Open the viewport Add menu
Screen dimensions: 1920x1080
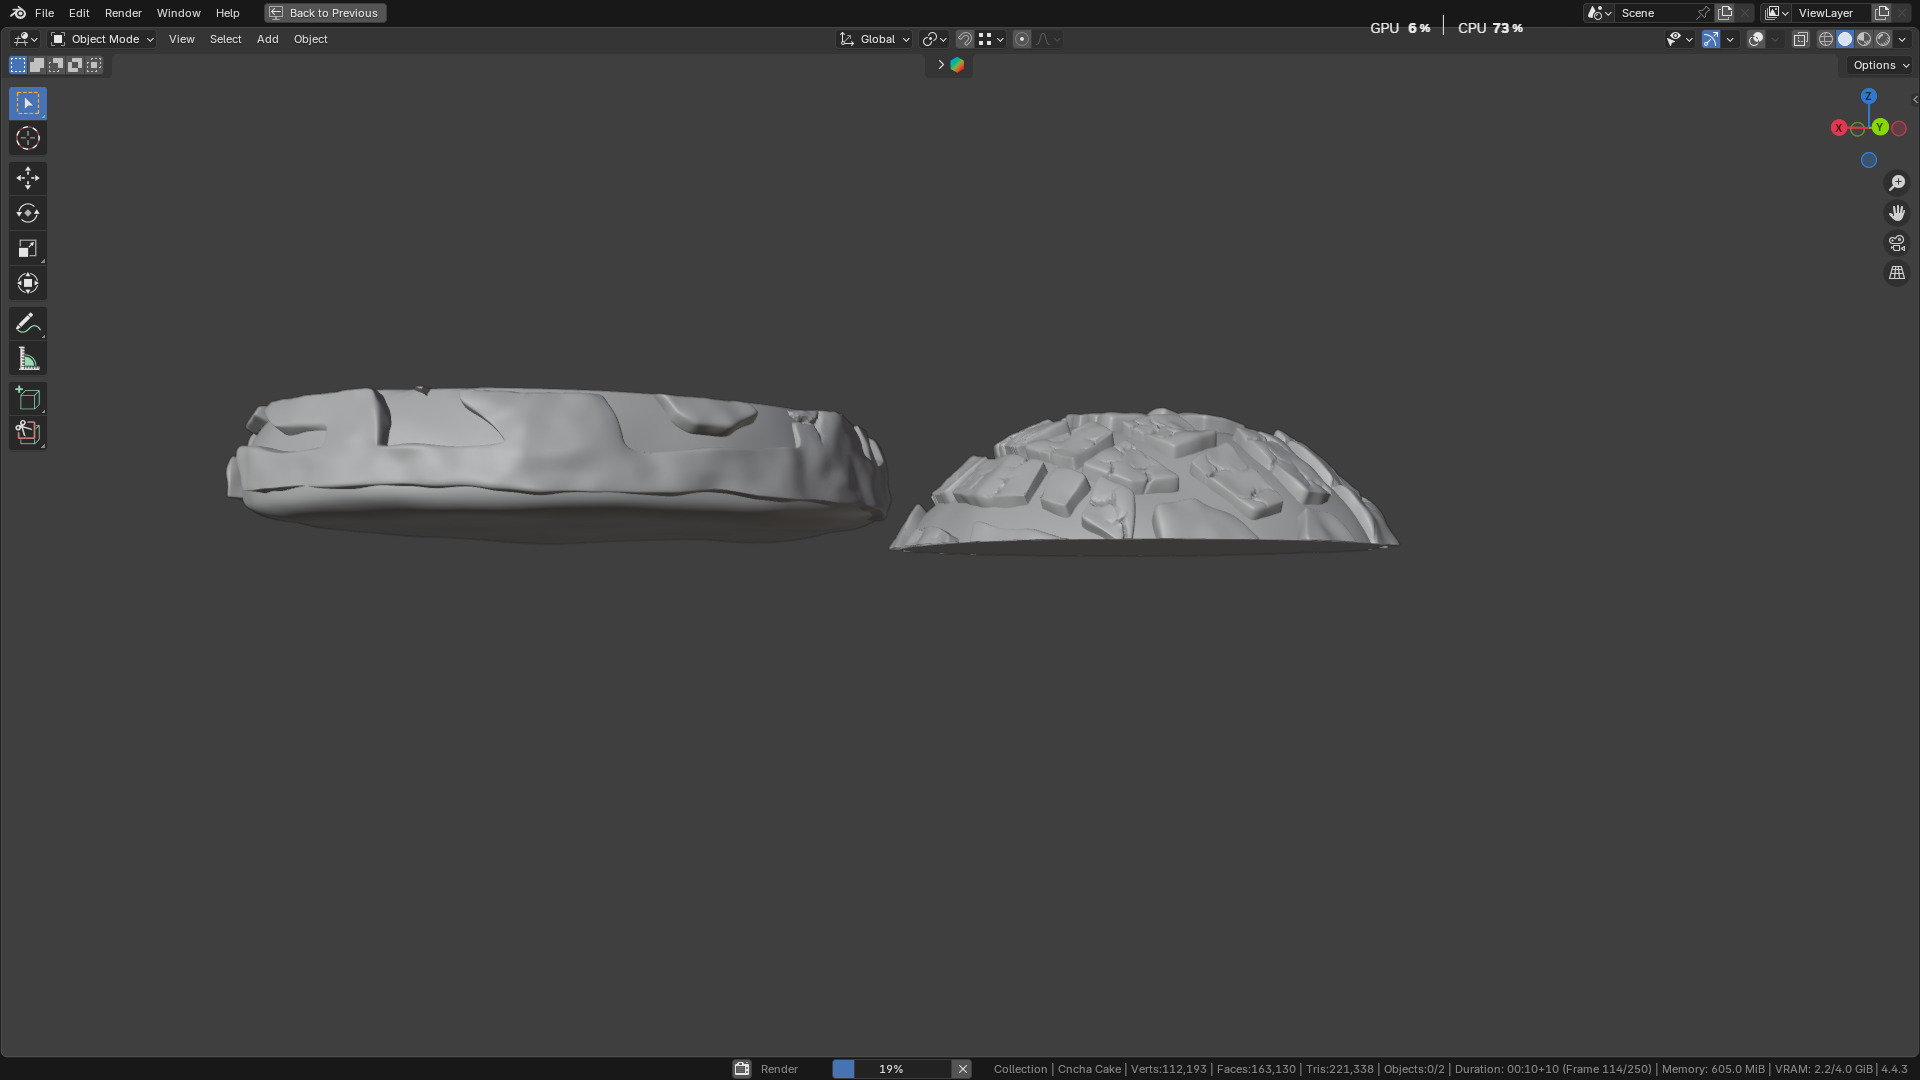(x=267, y=39)
